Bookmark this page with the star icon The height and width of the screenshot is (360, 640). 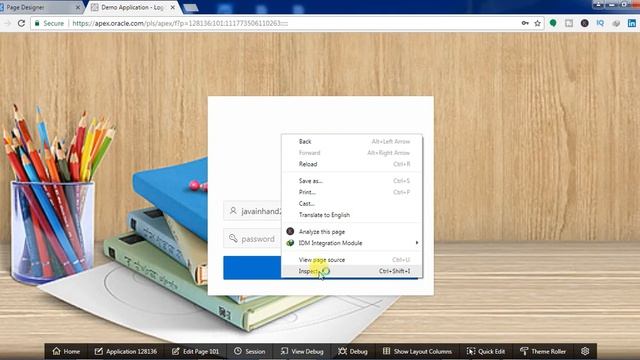pyautogui.click(x=538, y=23)
